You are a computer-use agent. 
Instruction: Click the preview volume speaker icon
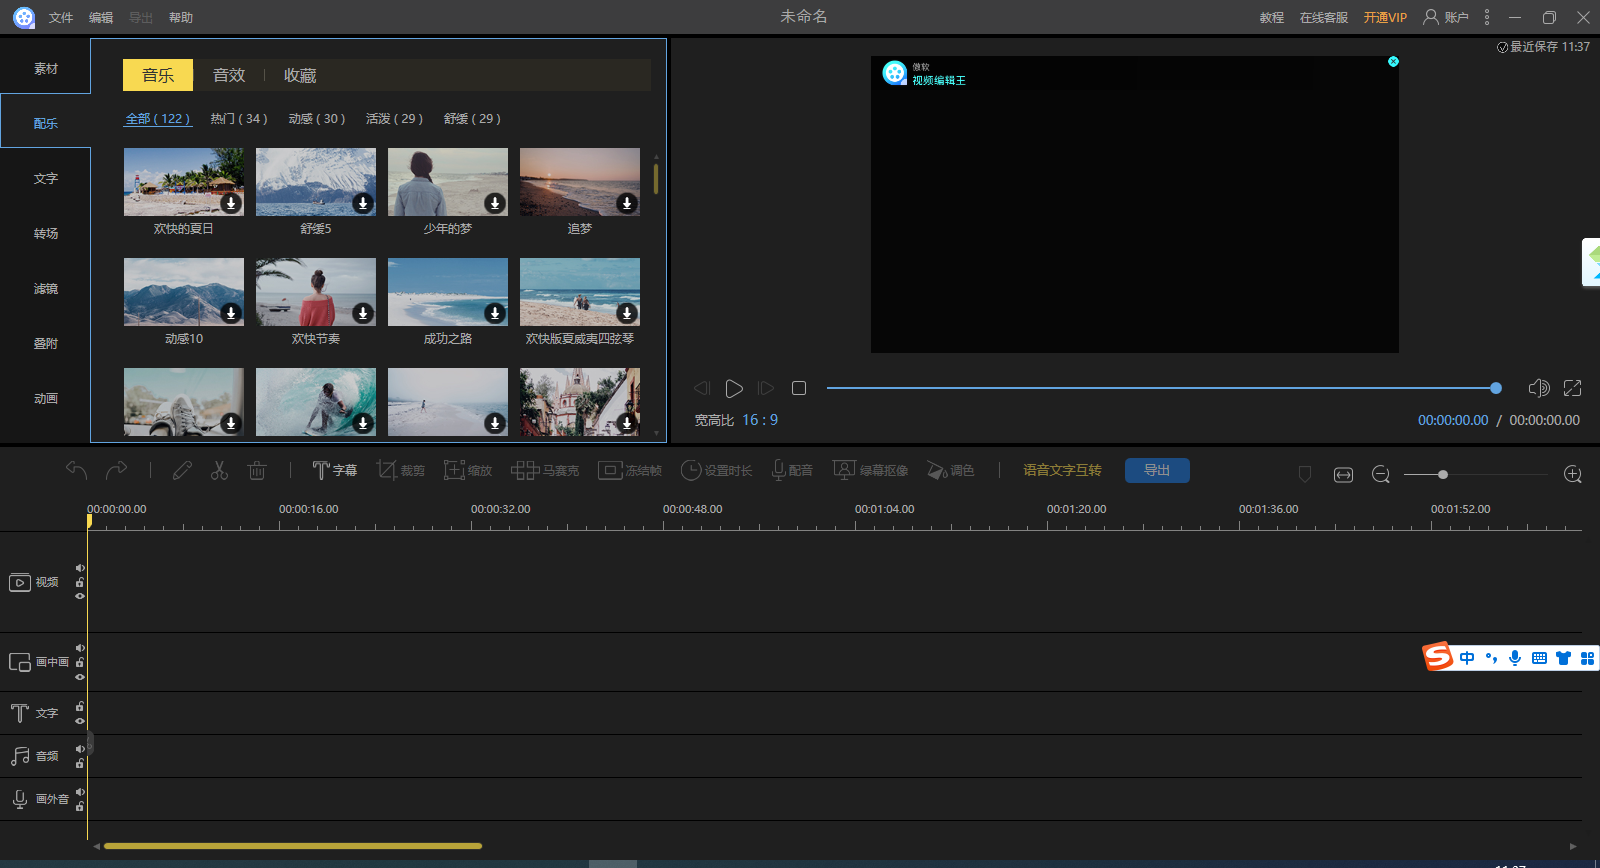1538,388
